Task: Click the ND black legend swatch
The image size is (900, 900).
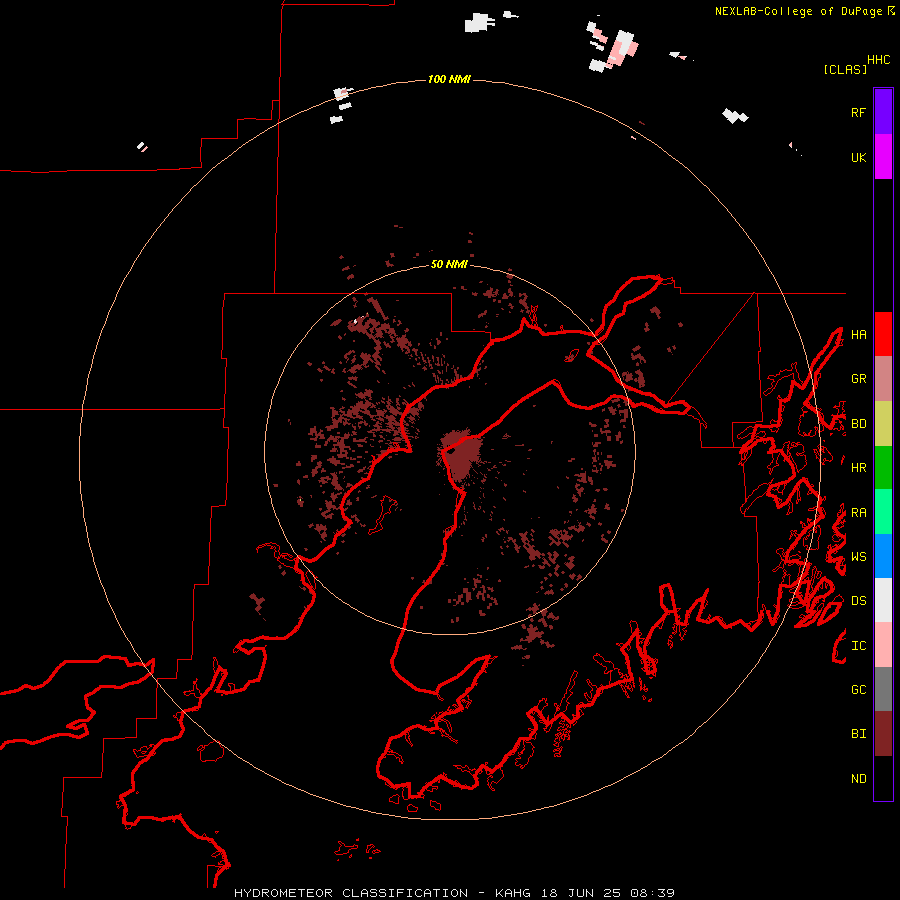Action: tap(883, 778)
